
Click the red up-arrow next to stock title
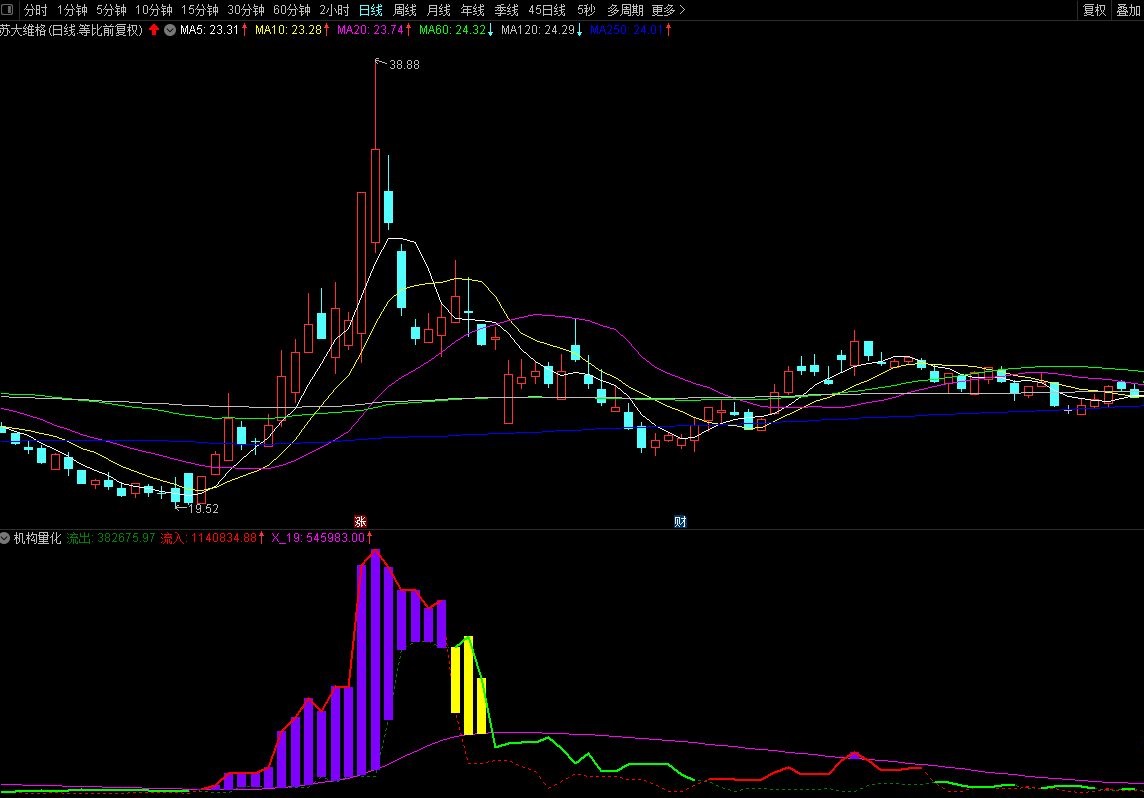click(x=154, y=30)
